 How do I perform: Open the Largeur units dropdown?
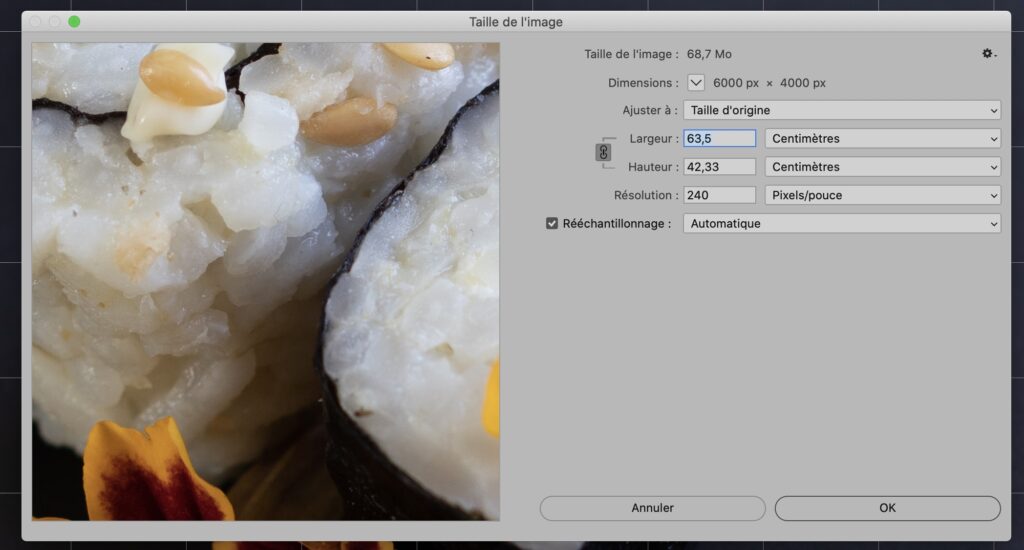click(882, 139)
